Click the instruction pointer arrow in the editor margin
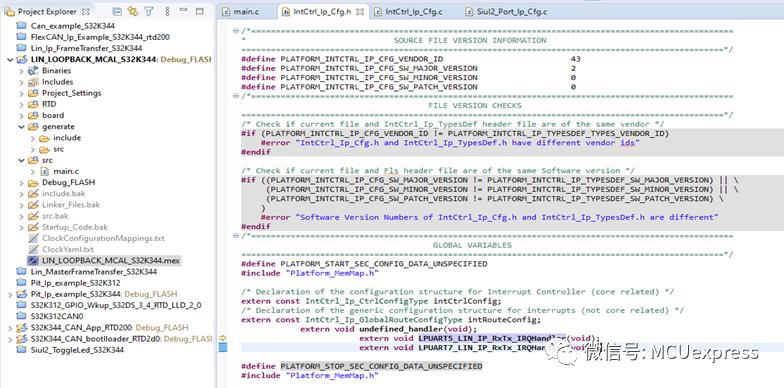 tap(222, 338)
